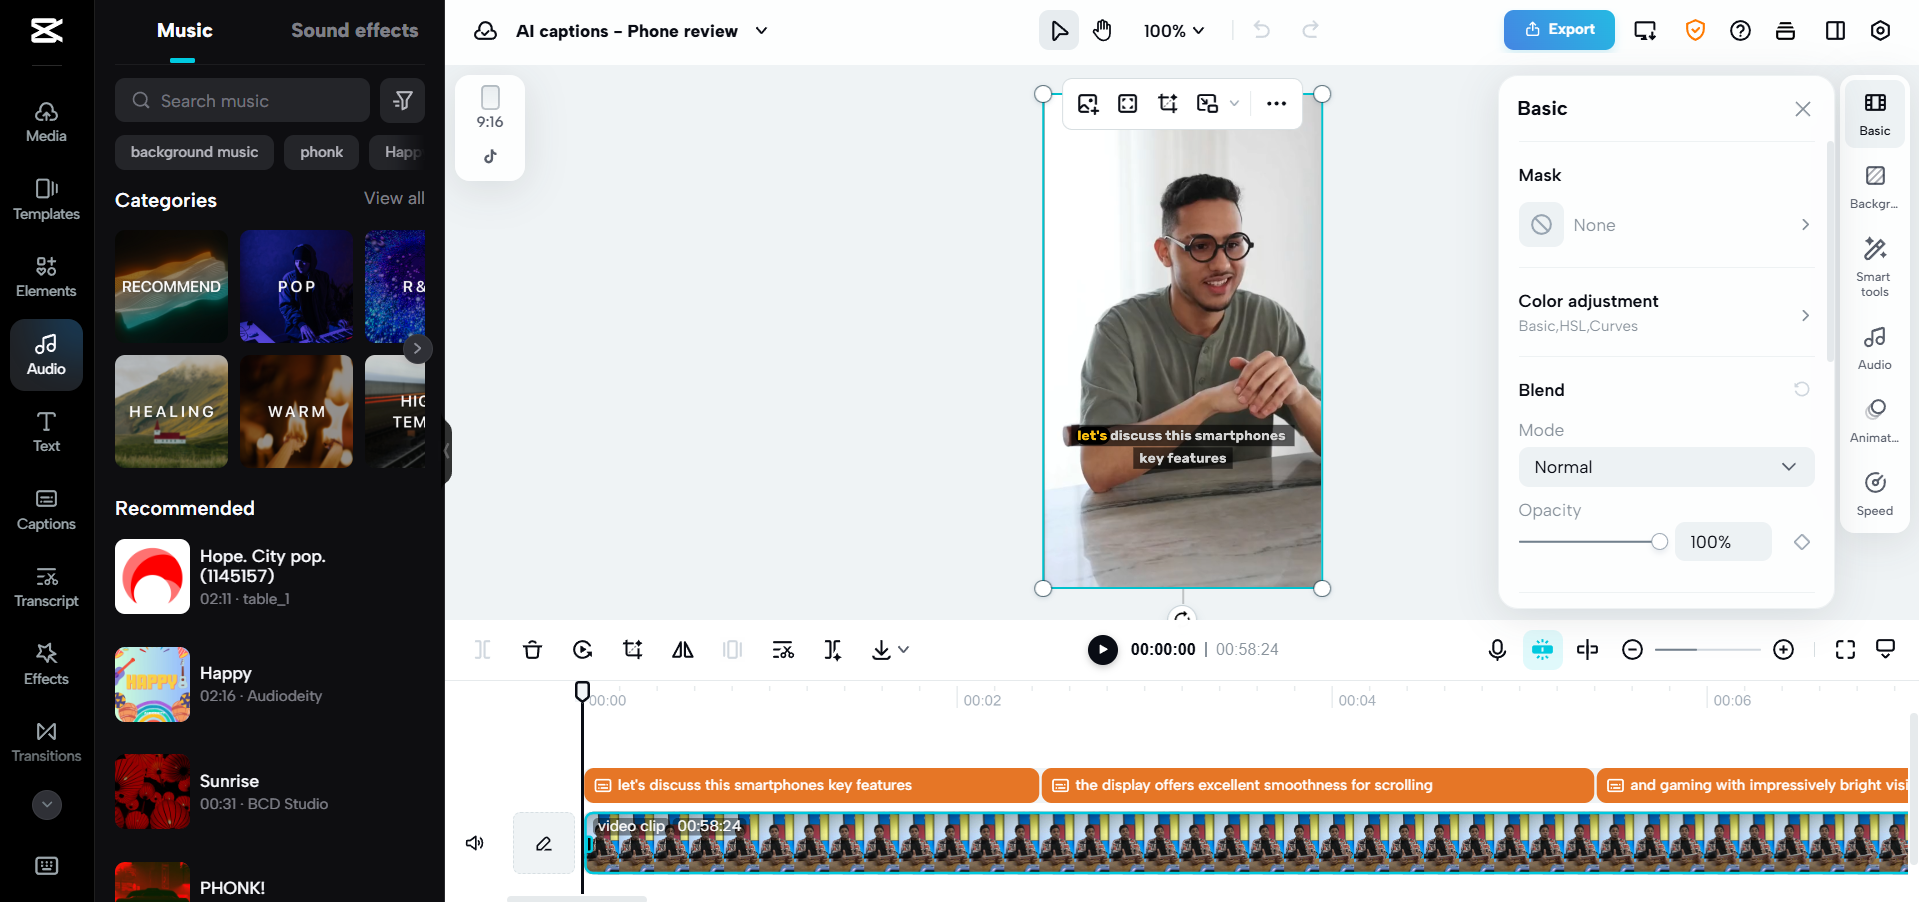Image resolution: width=1919 pixels, height=902 pixels.
Task: Click the Export button
Action: [x=1557, y=30]
